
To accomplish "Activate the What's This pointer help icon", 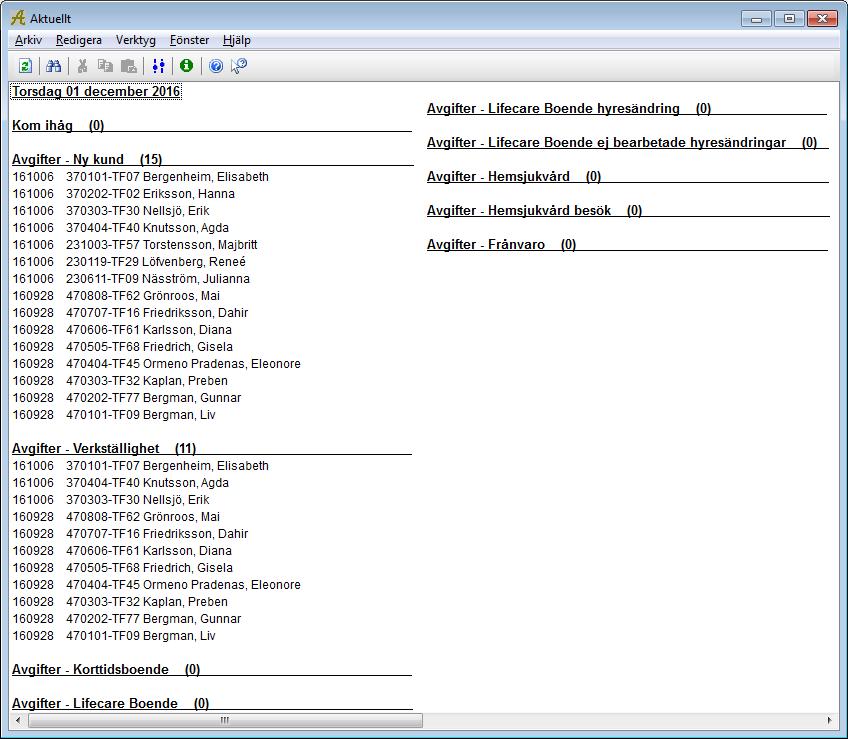I will coord(238,66).
